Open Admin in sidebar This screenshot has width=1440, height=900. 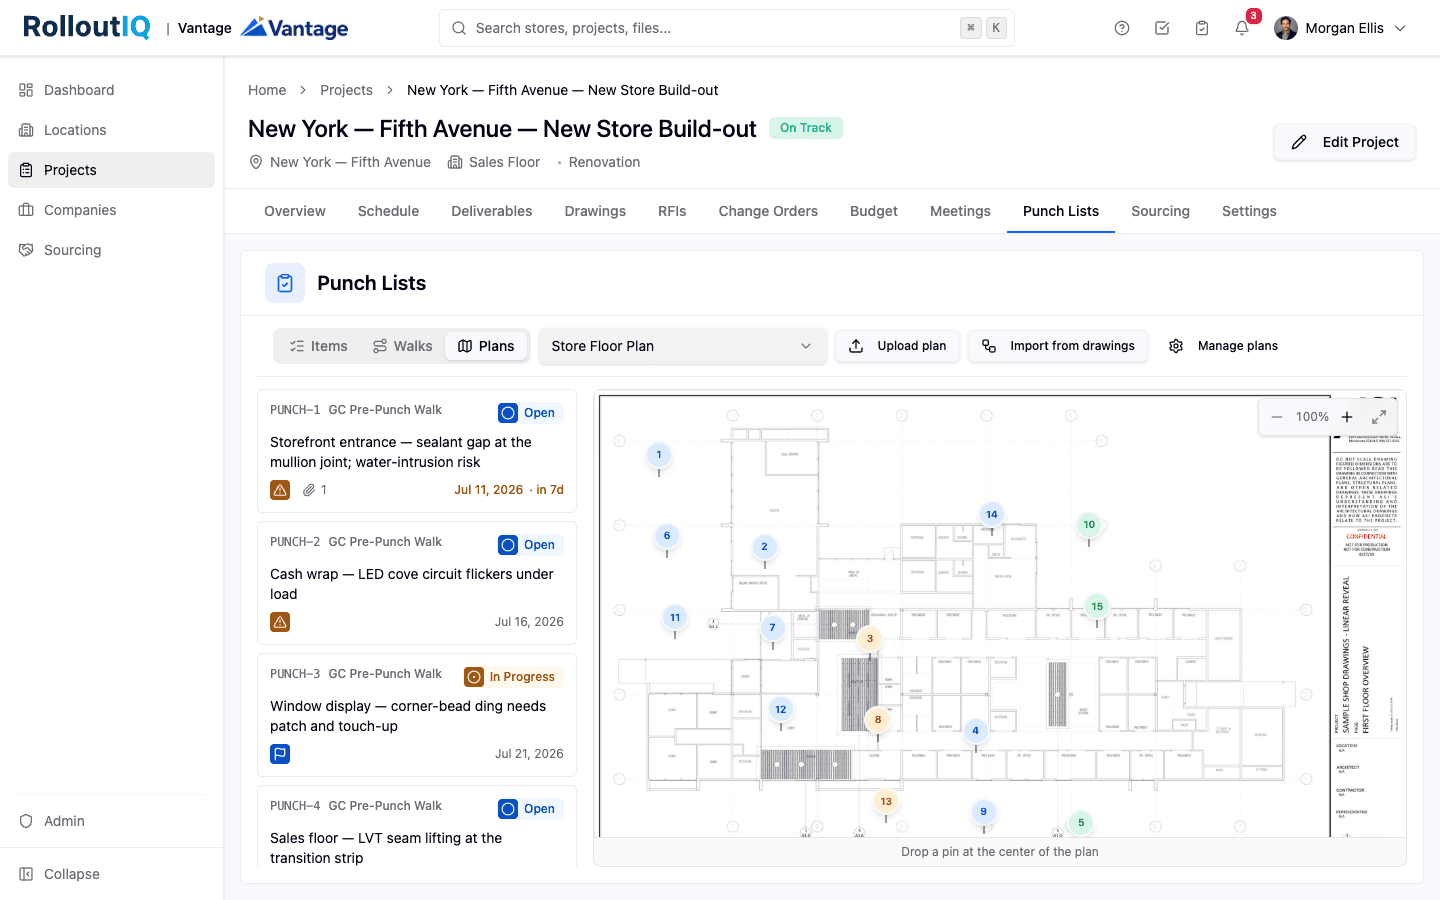click(111, 821)
